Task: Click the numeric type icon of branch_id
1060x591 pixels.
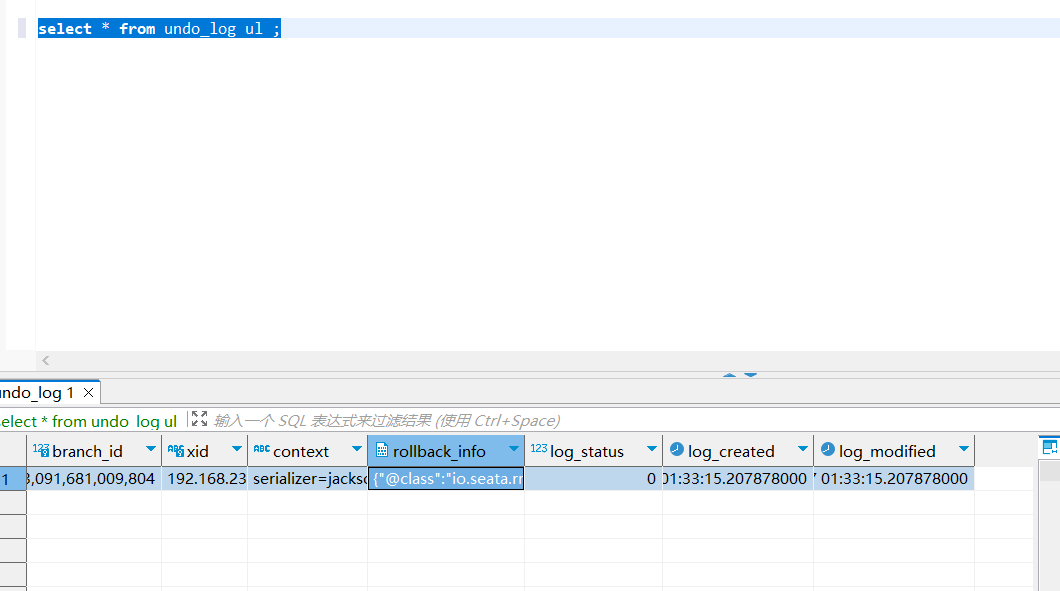Action: pos(40,450)
